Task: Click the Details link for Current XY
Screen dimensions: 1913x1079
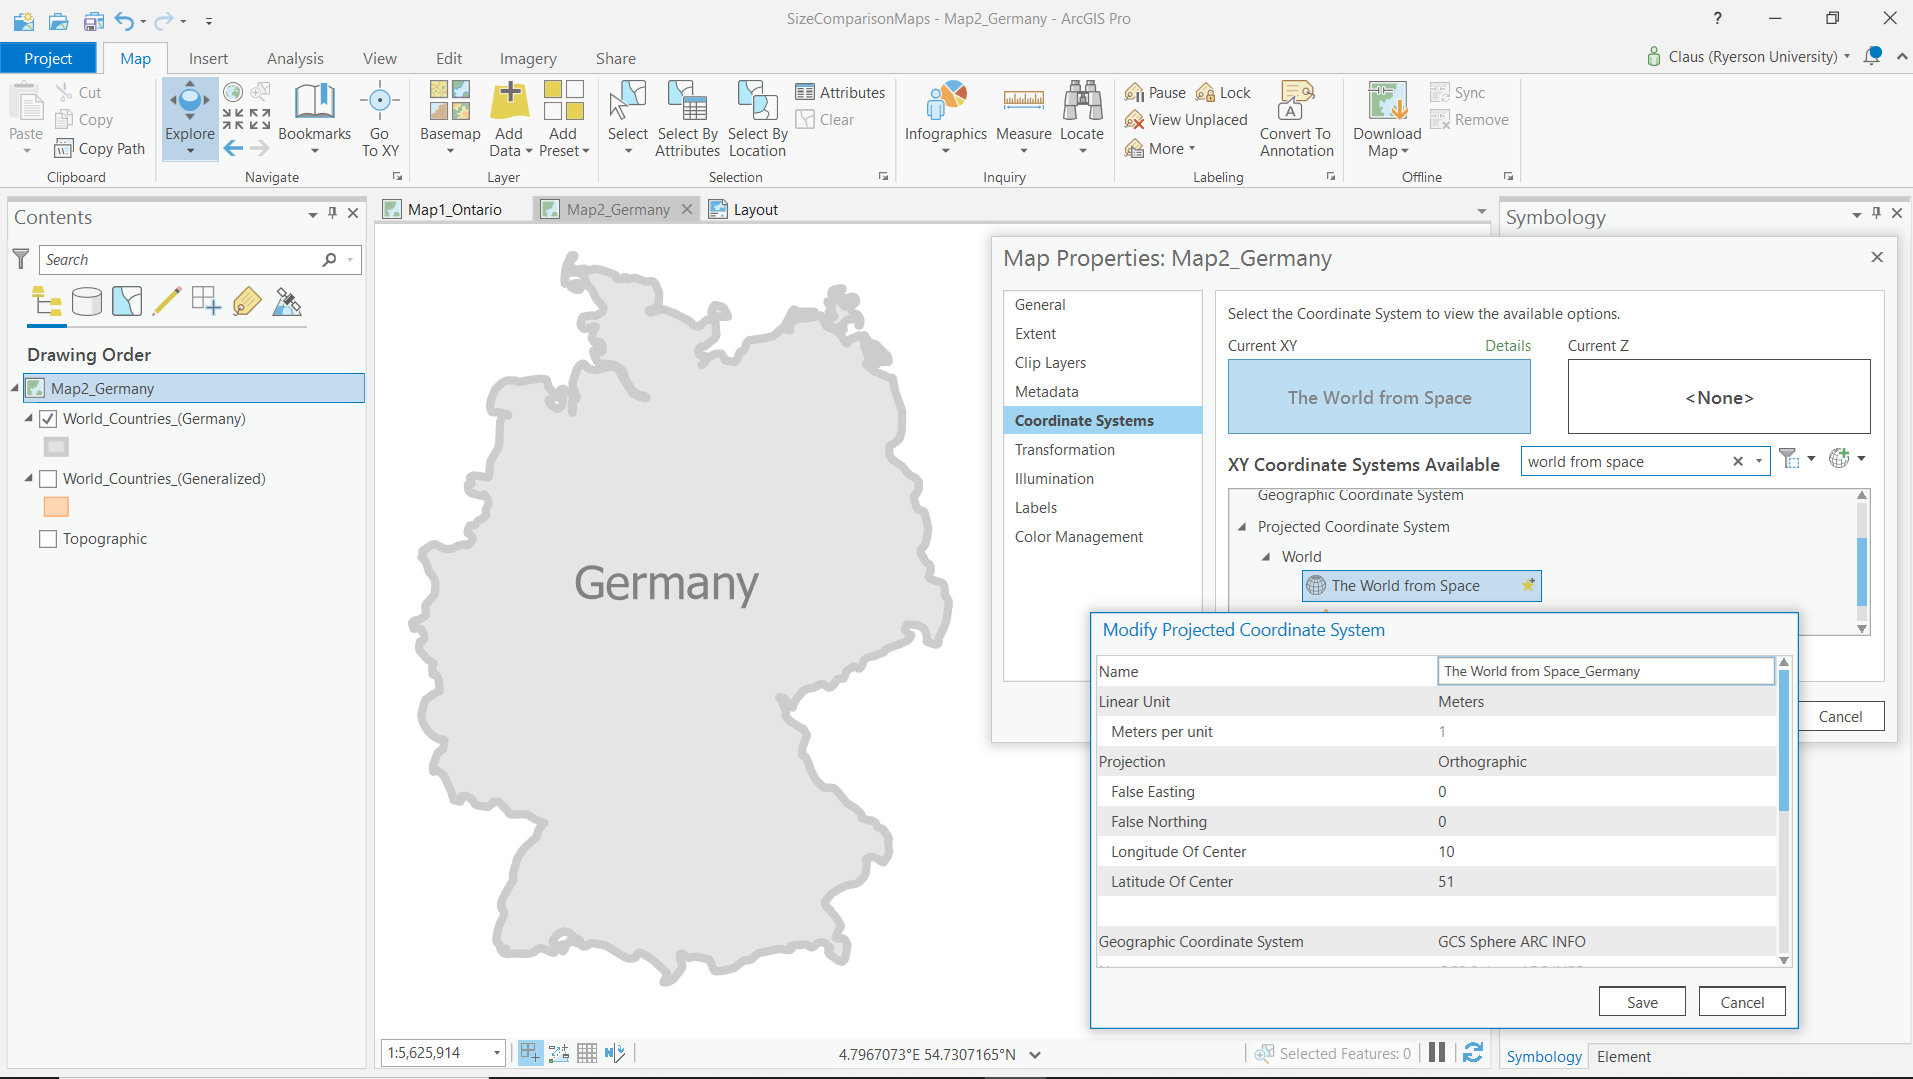Action: (1508, 345)
